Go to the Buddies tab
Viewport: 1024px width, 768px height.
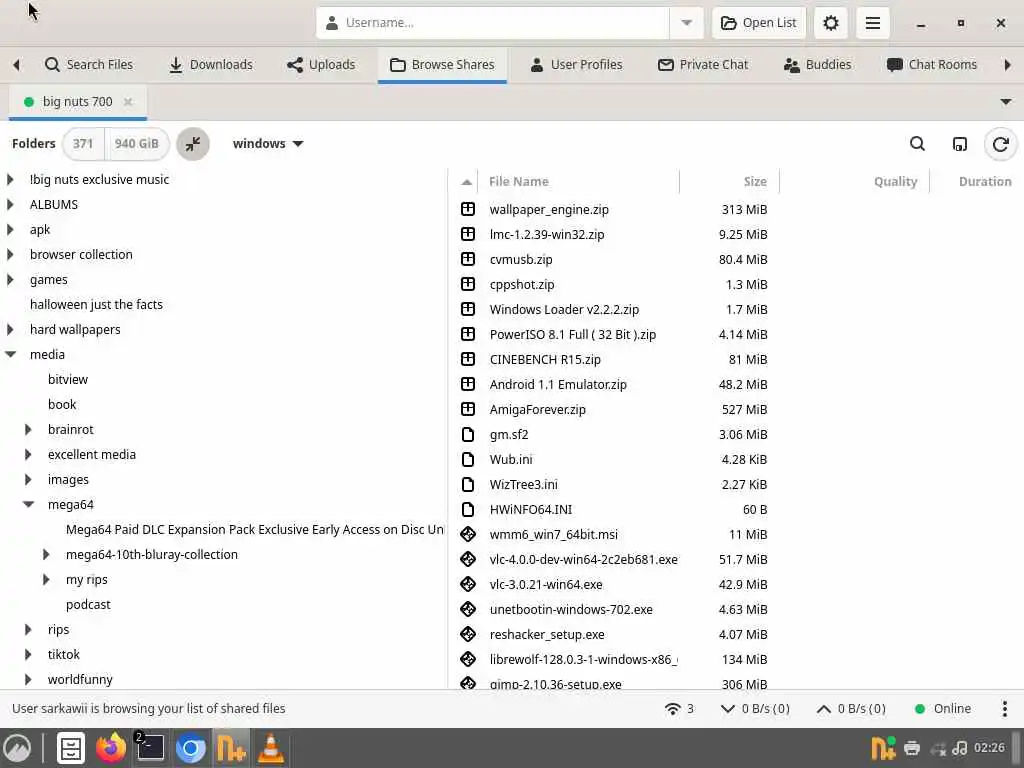point(818,65)
